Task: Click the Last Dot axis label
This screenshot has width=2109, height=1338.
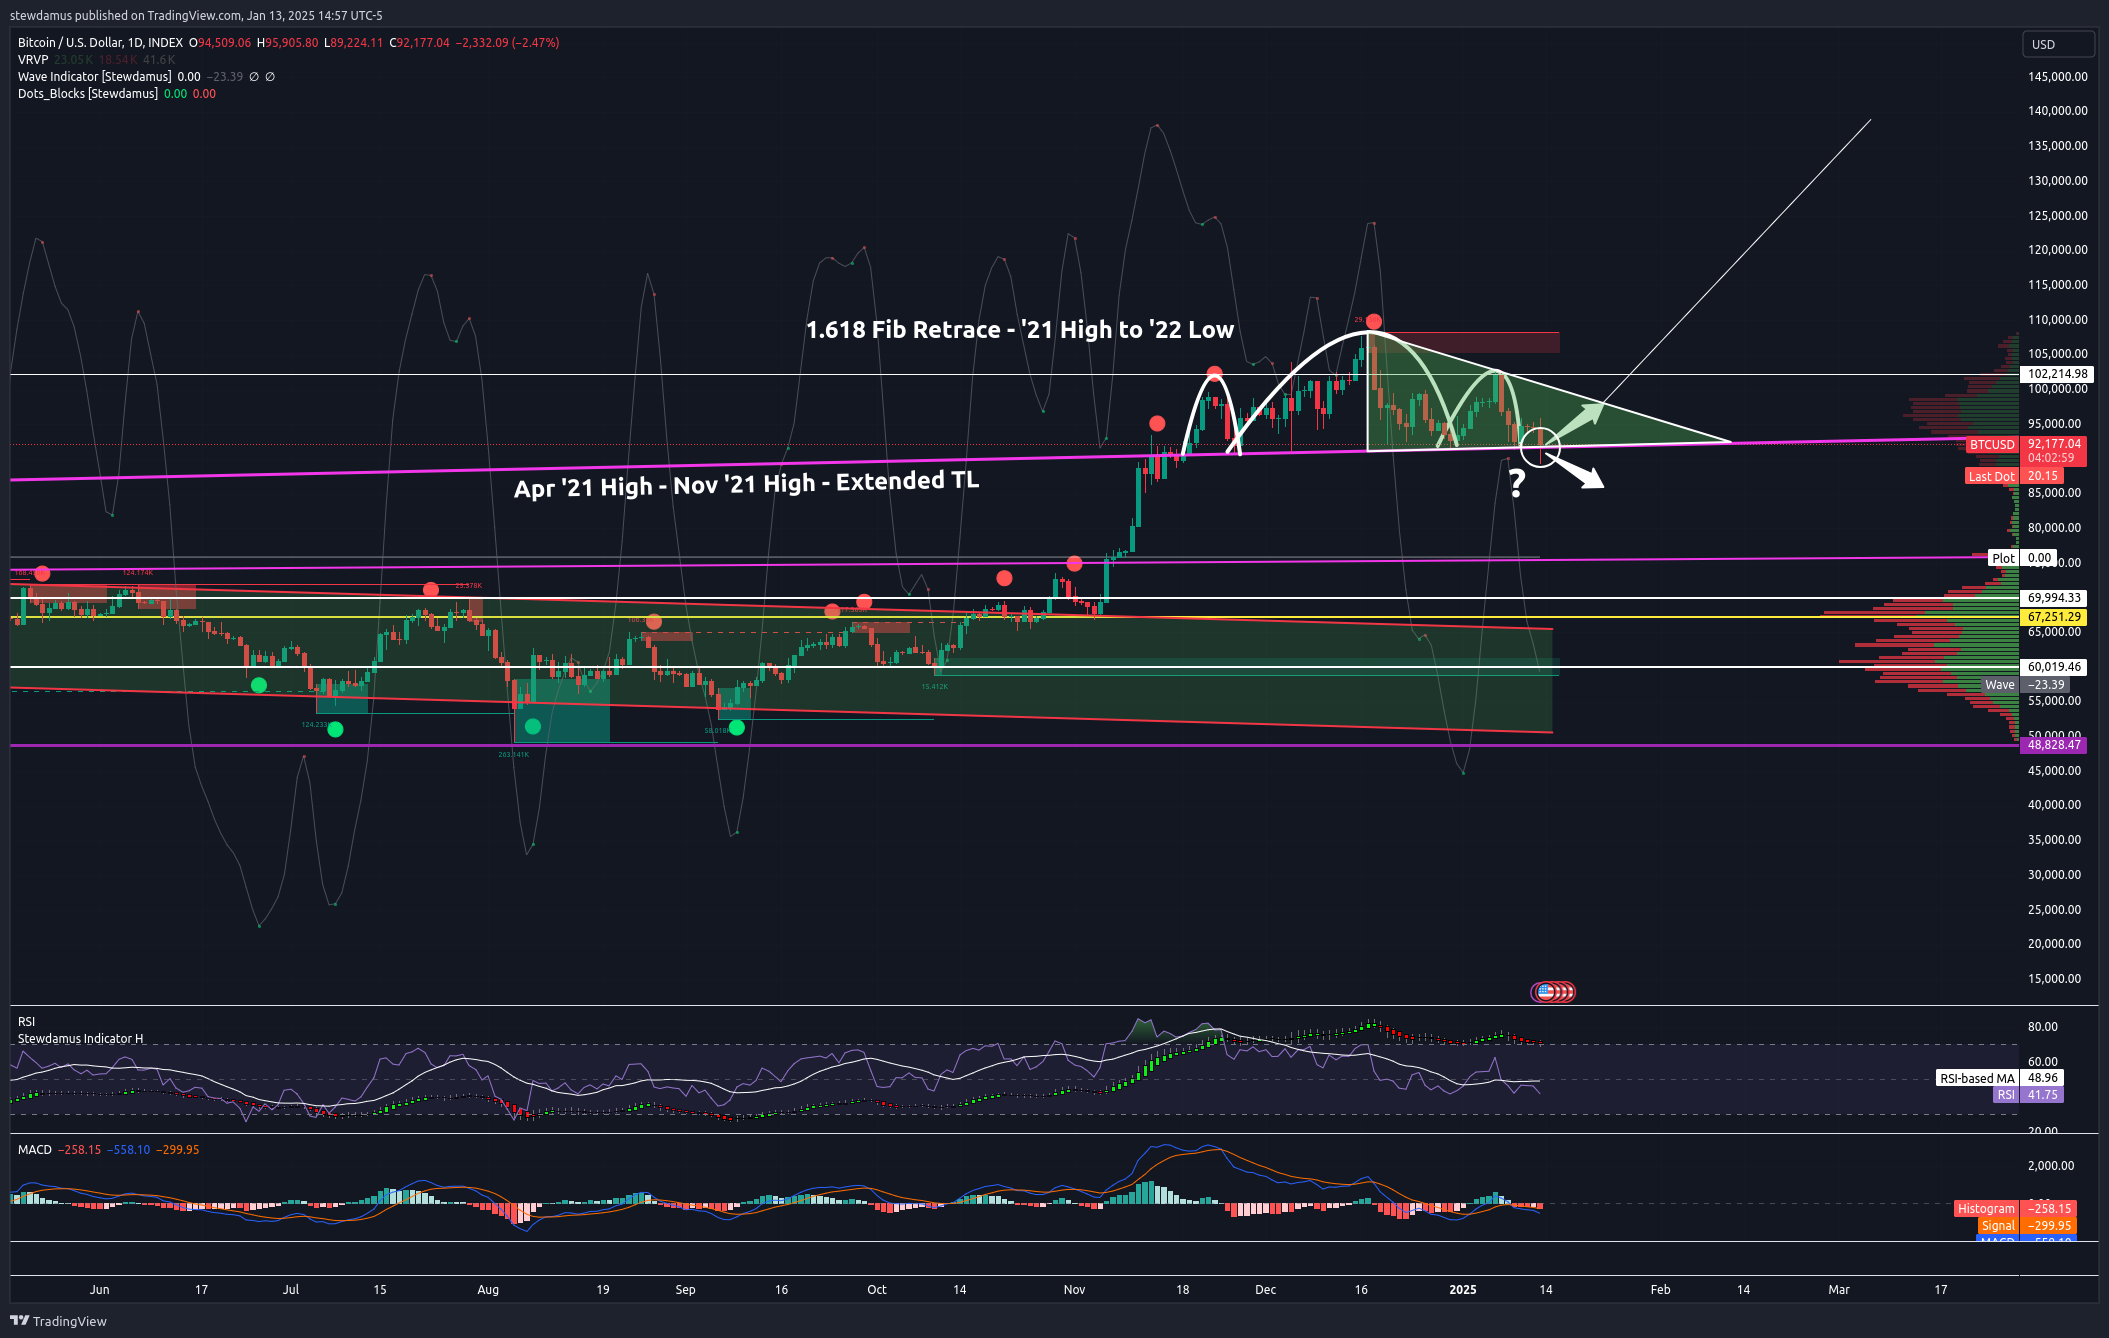Action: (x=1992, y=476)
